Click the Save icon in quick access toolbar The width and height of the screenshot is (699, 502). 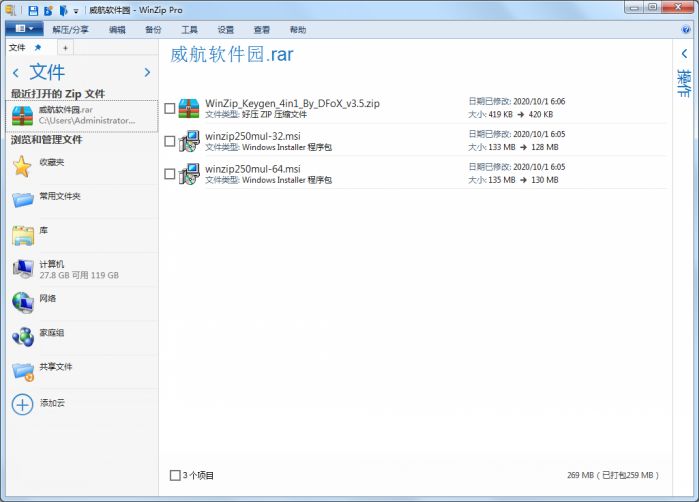point(33,10)
